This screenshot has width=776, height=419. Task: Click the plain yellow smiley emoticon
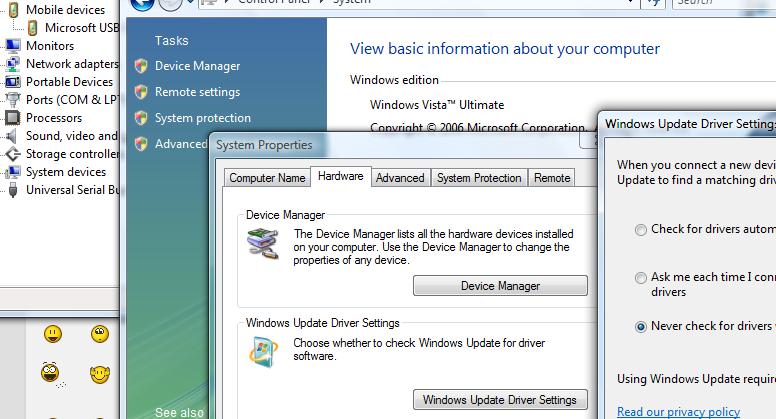click(52, 334)
